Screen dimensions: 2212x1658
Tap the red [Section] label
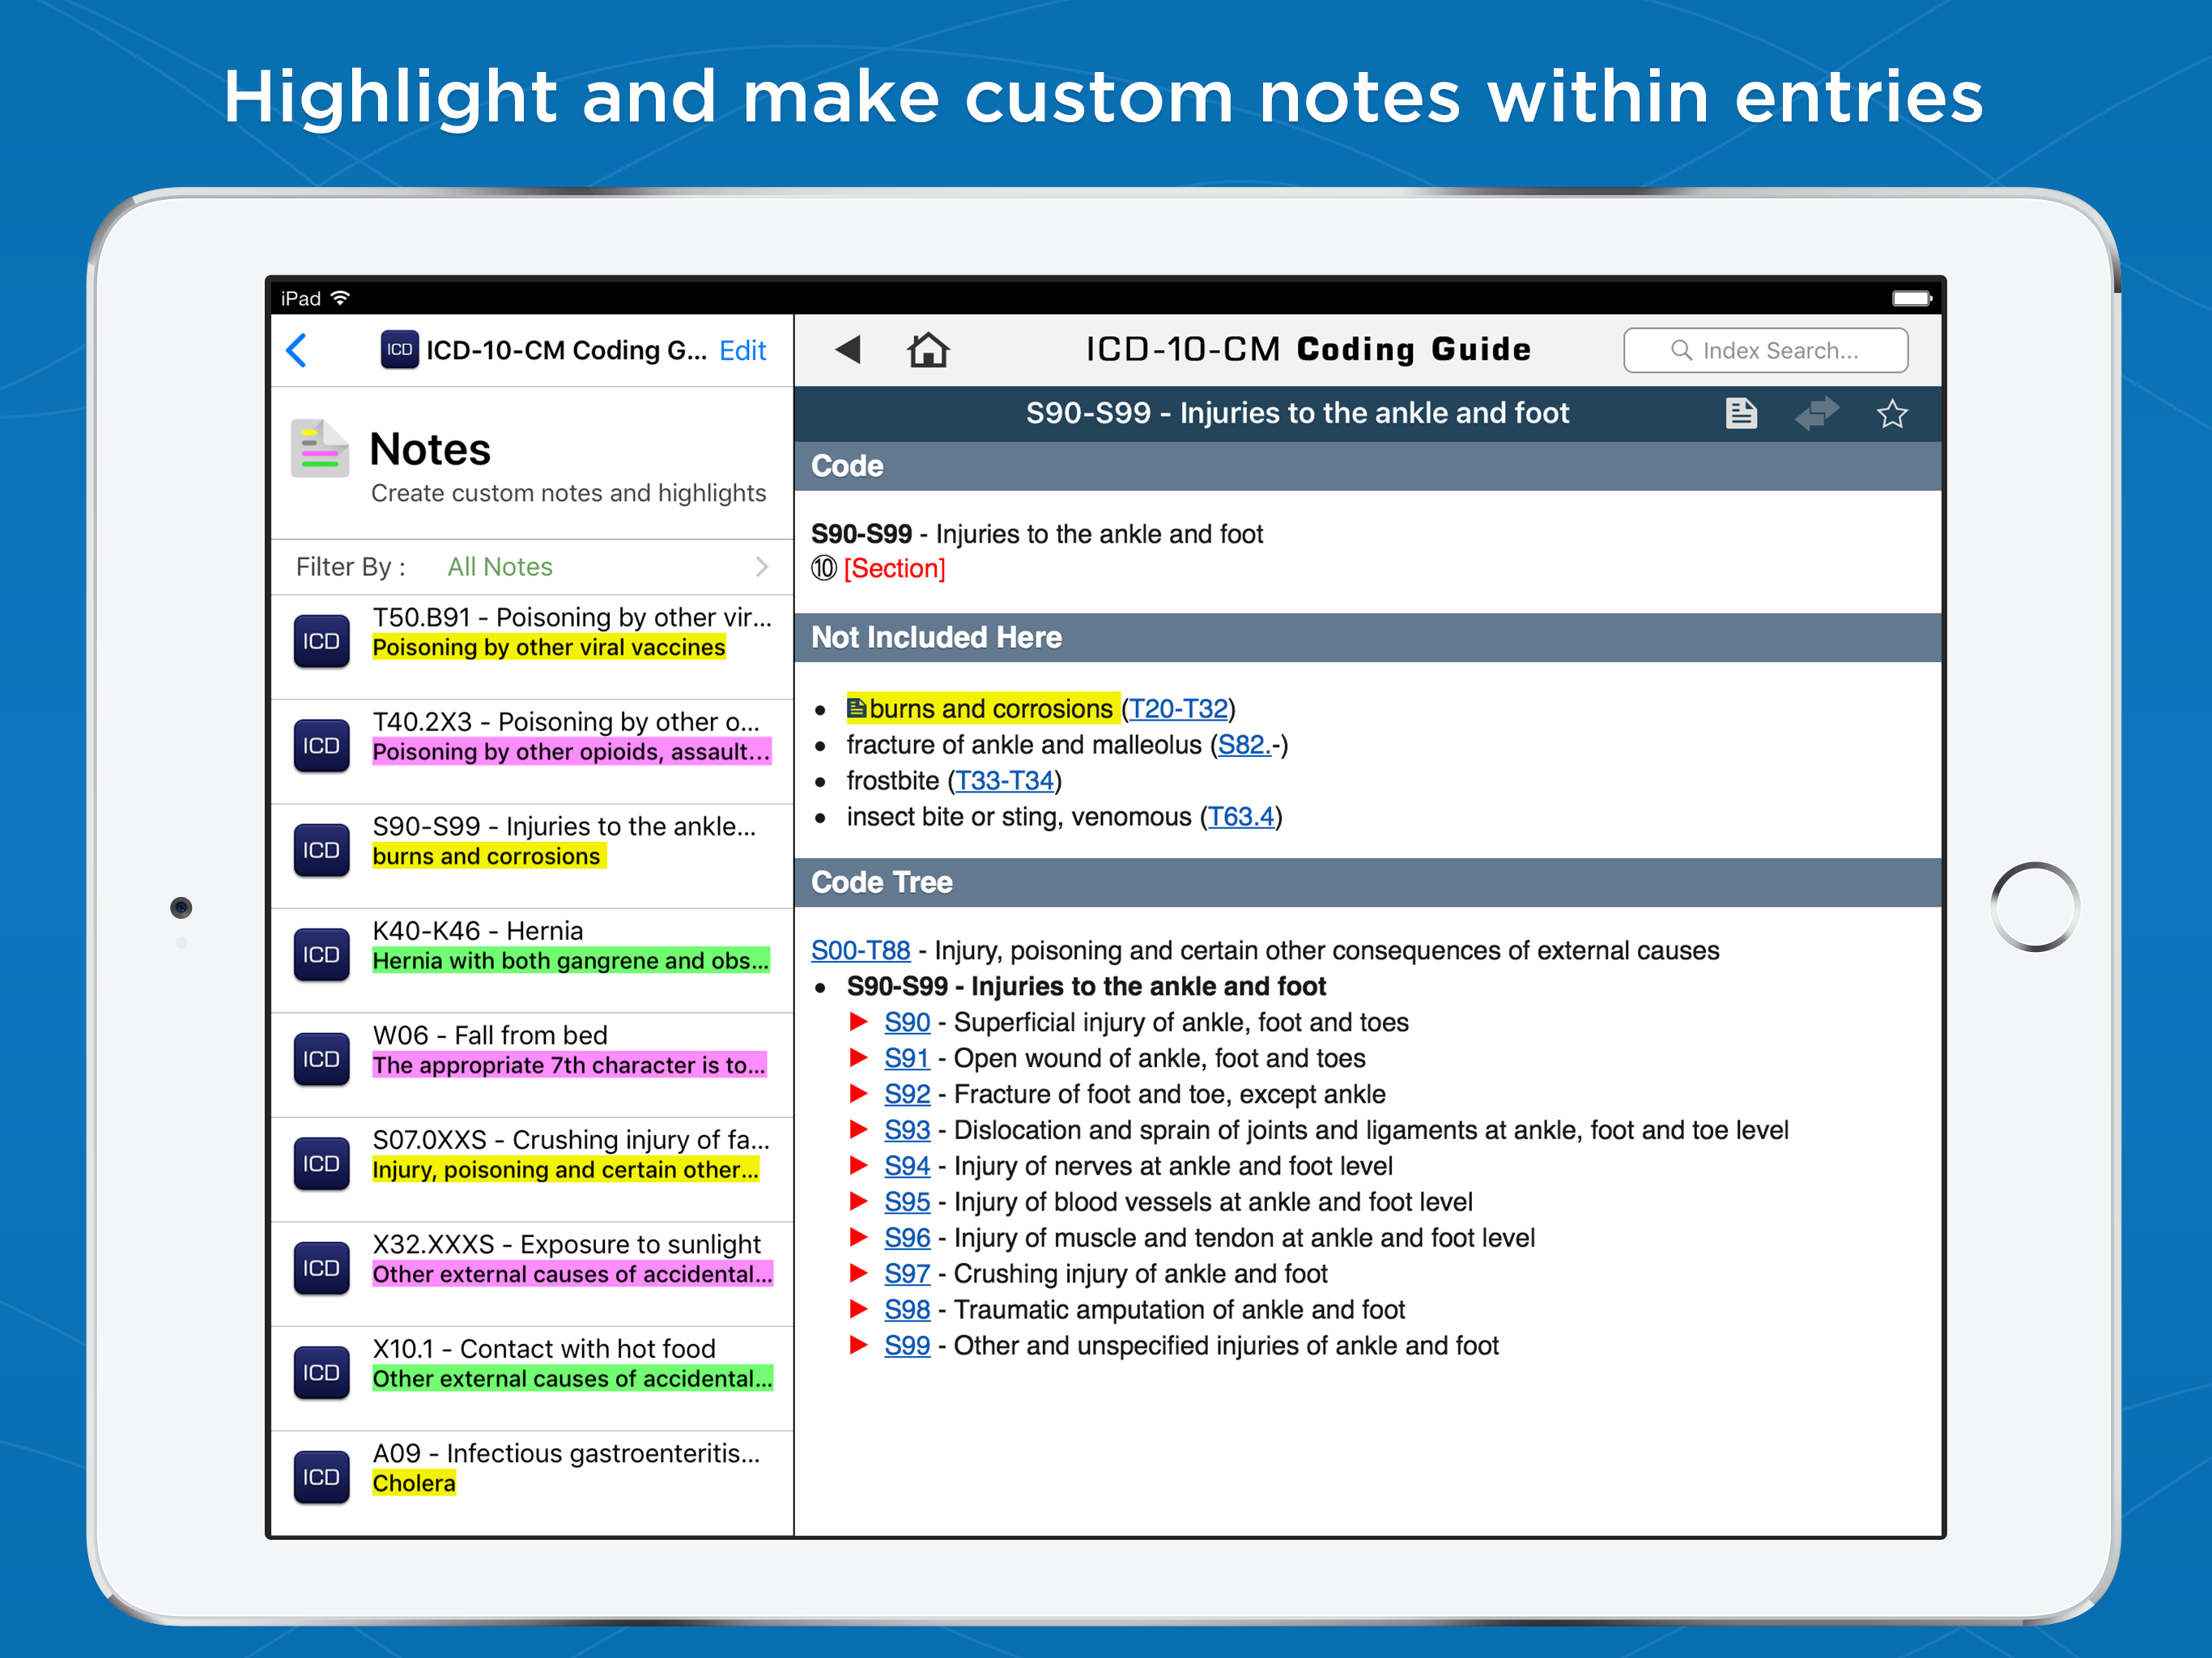click(894, 568)
